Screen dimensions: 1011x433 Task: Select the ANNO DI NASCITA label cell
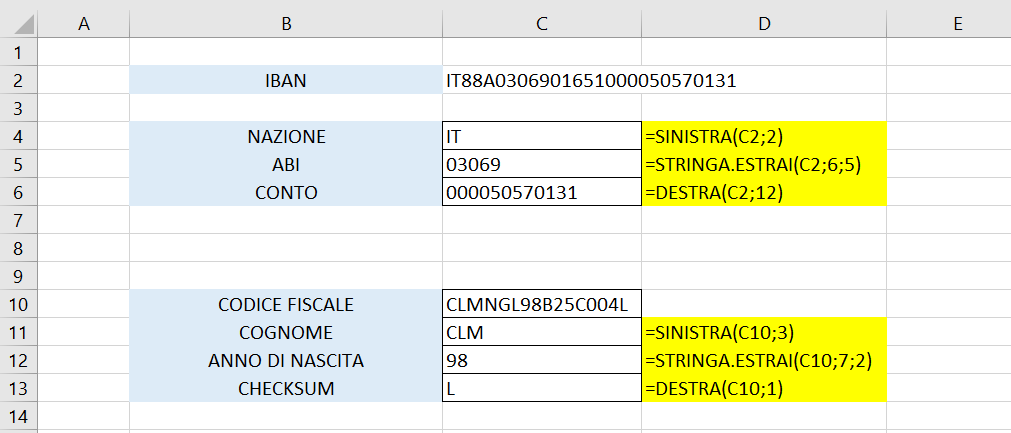click(286, 360)
